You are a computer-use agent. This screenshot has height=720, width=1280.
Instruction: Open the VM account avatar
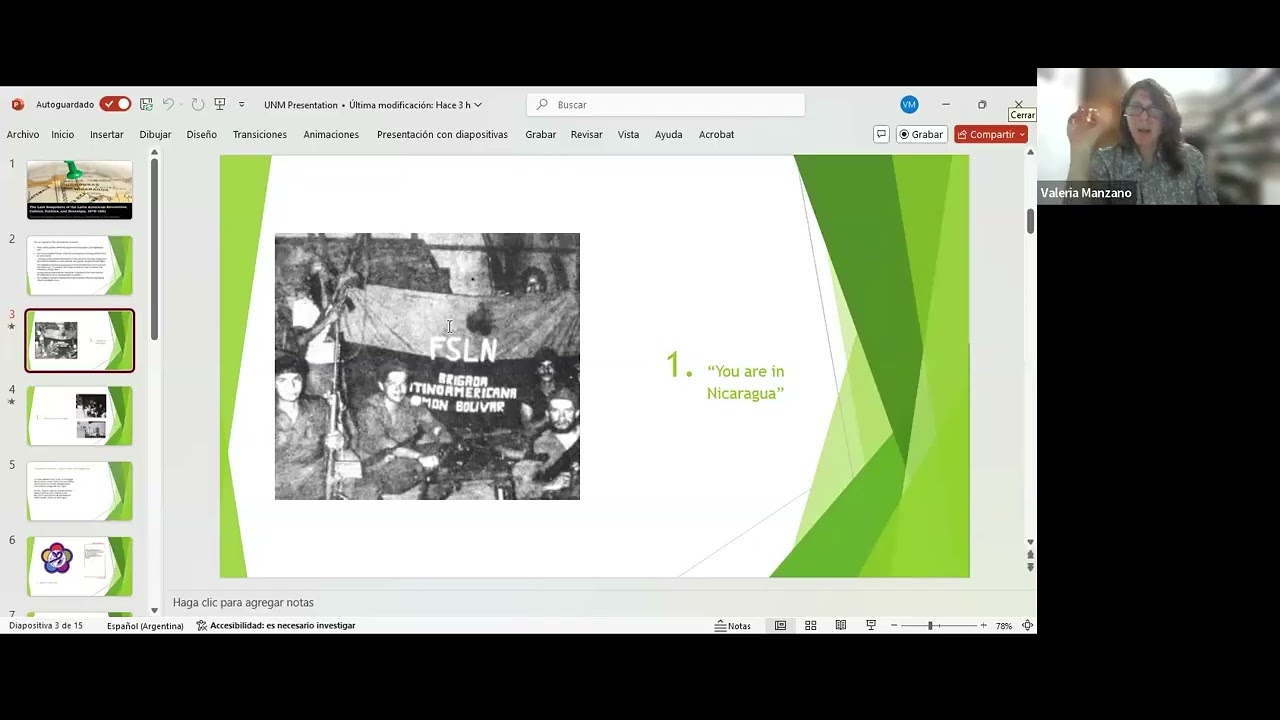[x=909, y=104]
